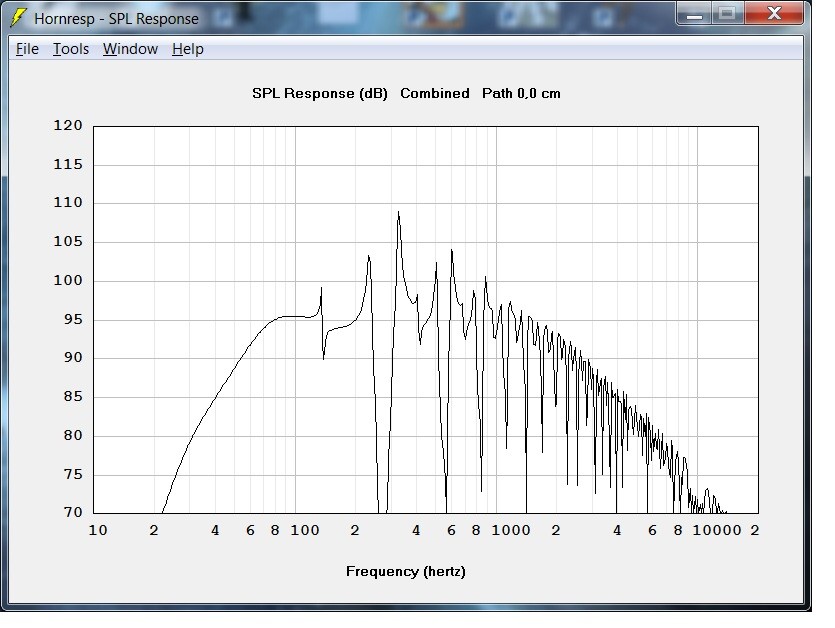Click the window title 'Hornresp - SPL Response'
Image resolution: width=835 pixels, height=628 pixels.
116,19
